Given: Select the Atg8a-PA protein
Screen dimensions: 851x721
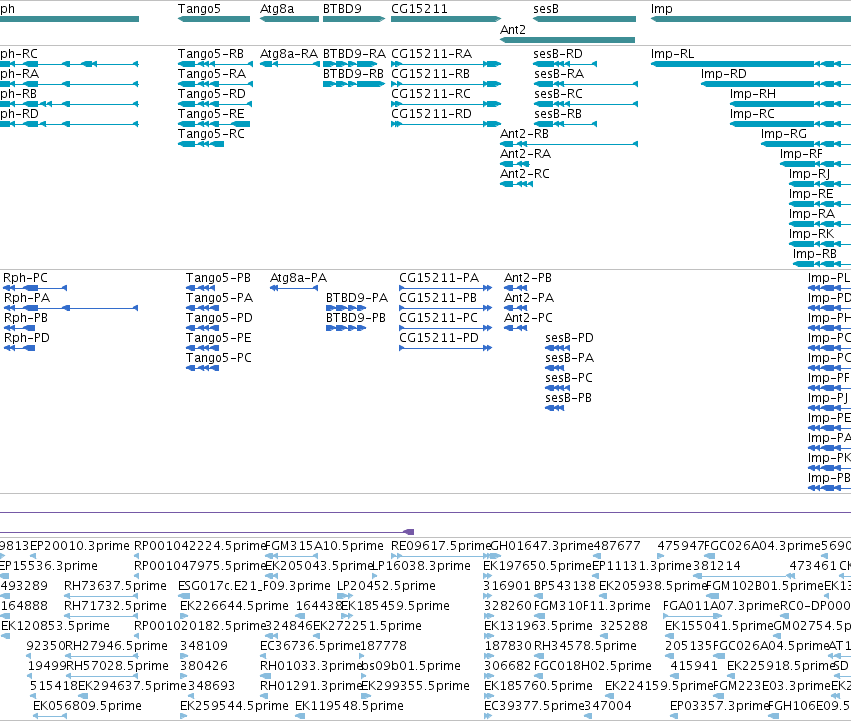Looking at the screenshot, I should point(294,288).
